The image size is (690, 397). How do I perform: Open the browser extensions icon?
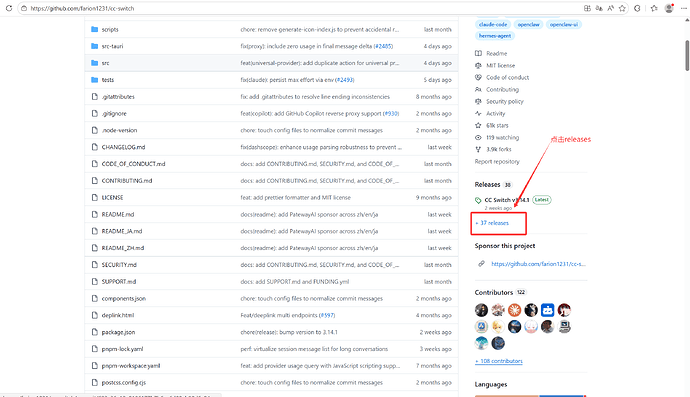point(637,8)
